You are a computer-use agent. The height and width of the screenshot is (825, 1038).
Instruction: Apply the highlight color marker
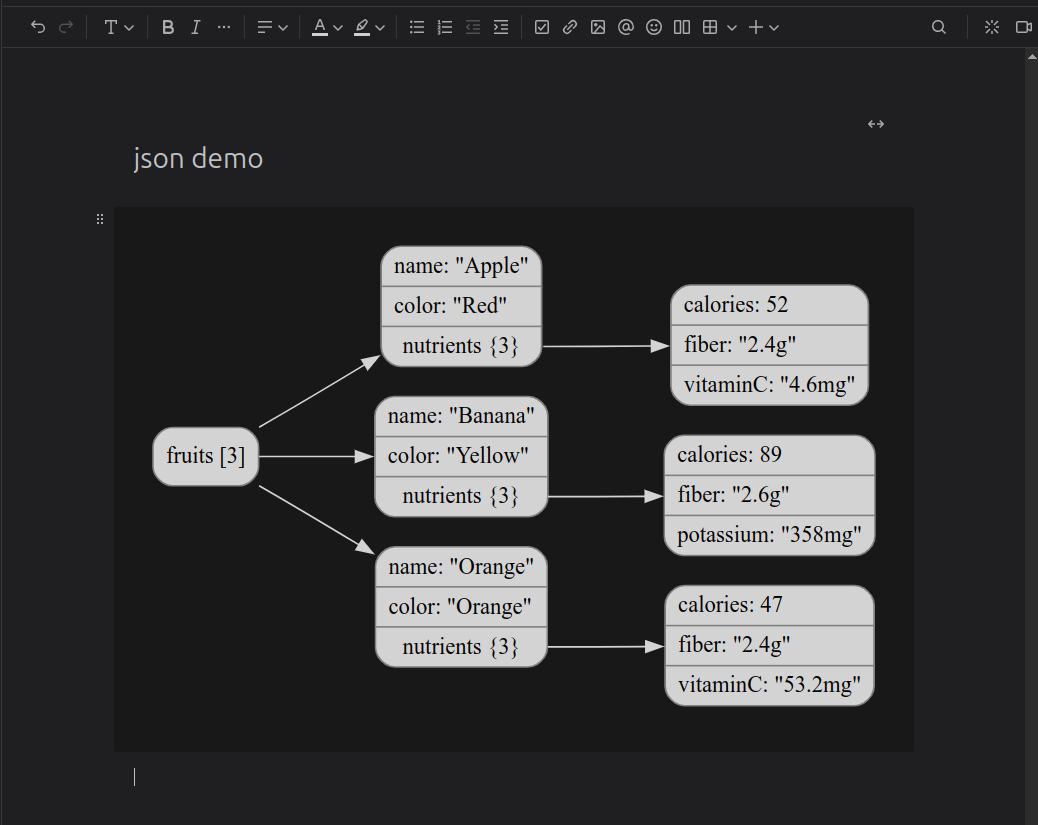362,28
